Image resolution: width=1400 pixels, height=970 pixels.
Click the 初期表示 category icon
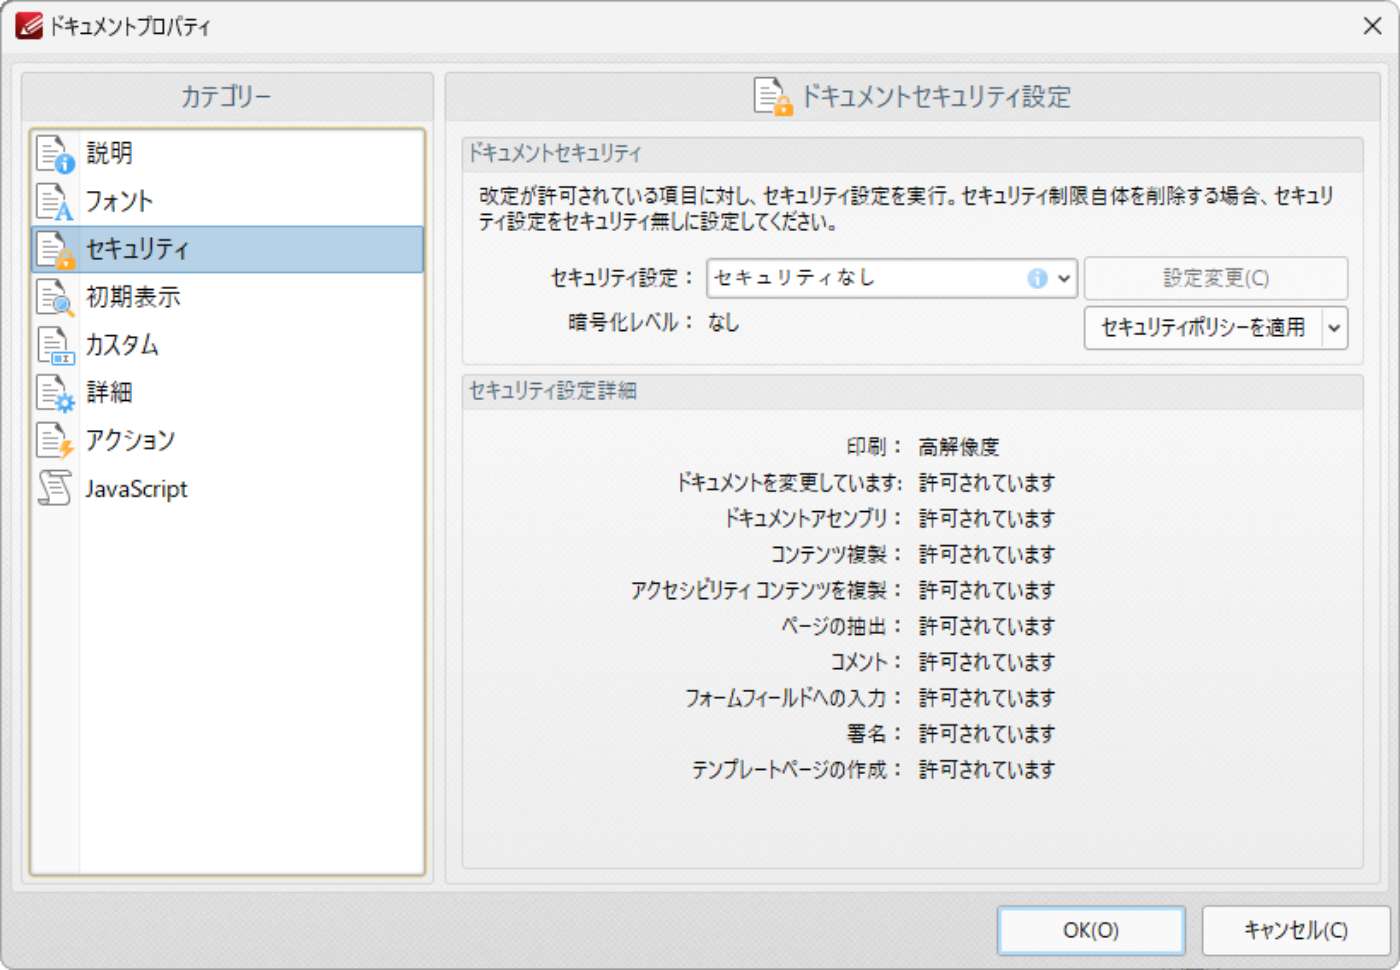[55, 297]
